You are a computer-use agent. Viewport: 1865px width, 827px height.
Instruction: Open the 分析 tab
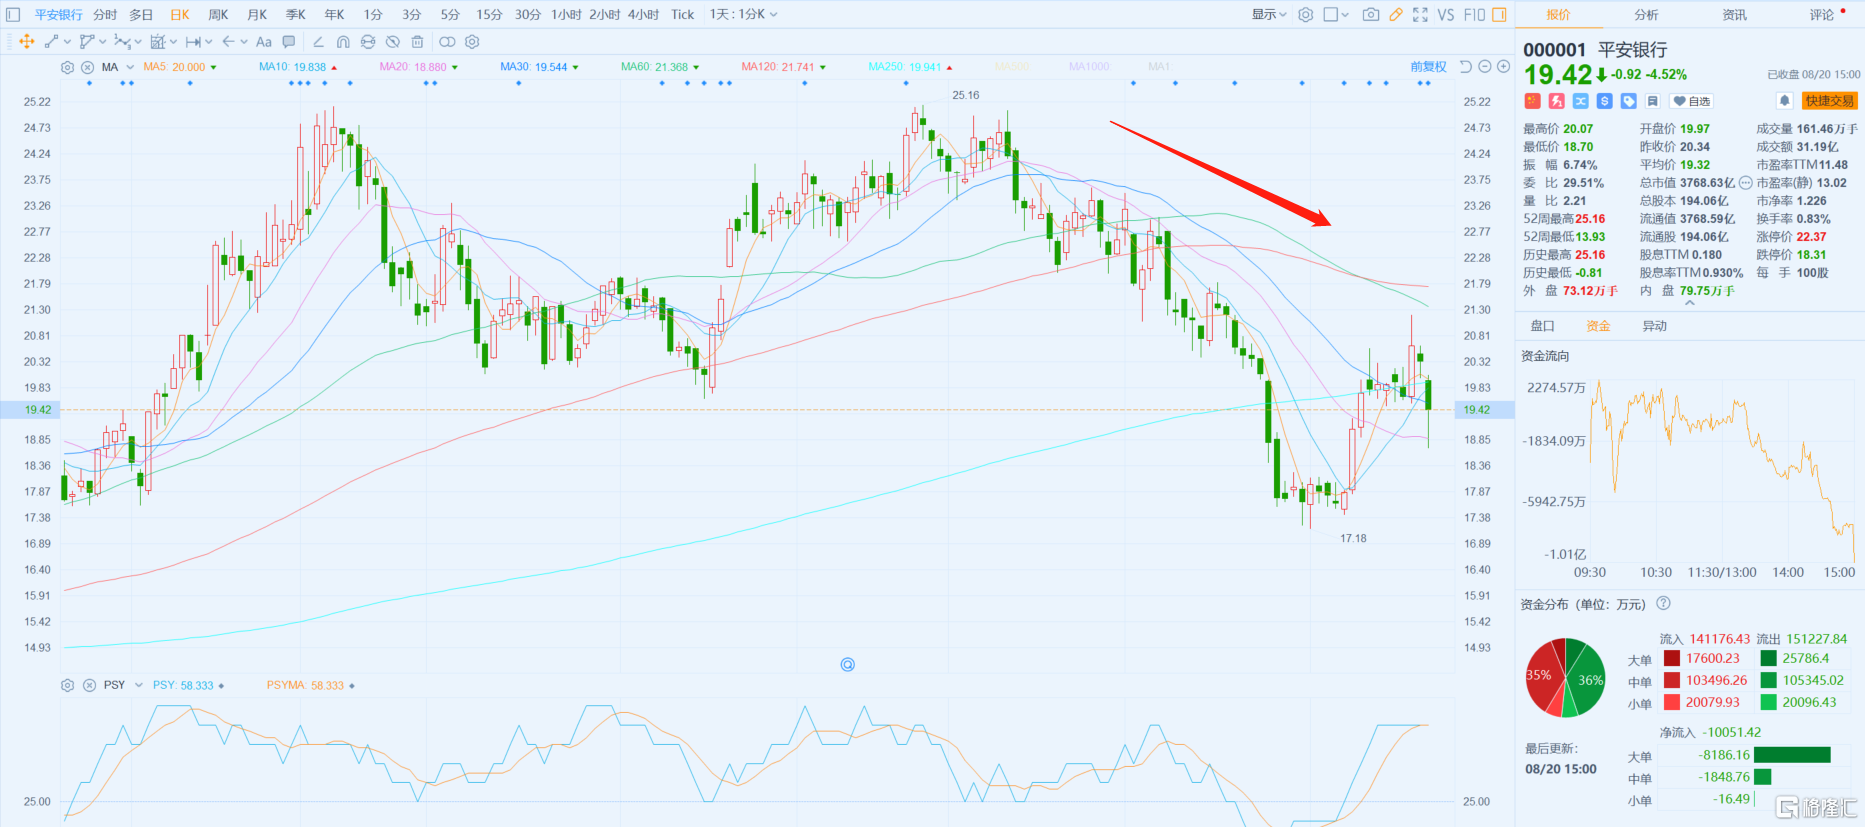[x=1646, y=14]
